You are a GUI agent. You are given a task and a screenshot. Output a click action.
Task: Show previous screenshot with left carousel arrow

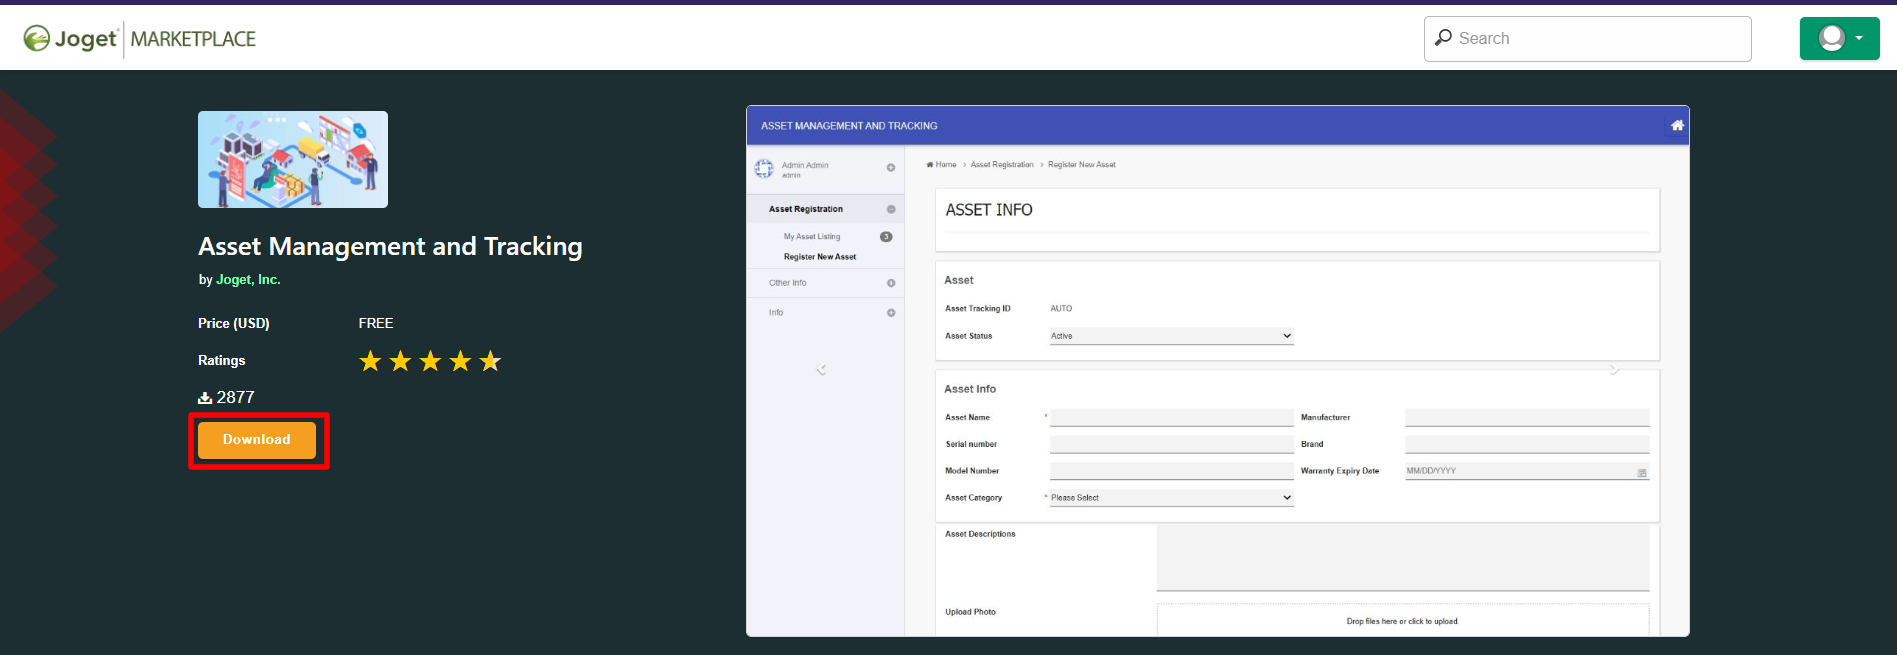pyautogui.click(x=821, y=370)
